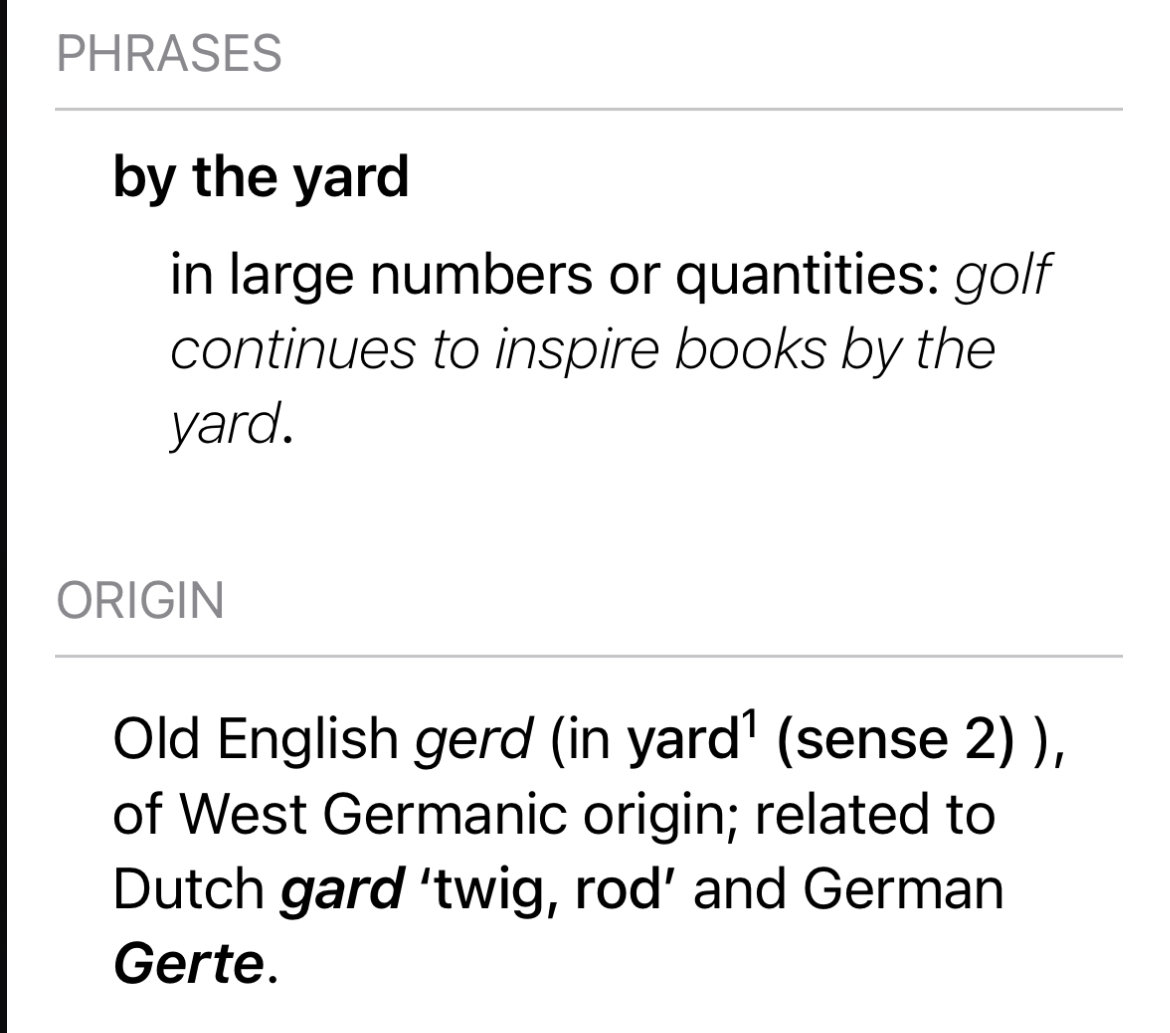The height and width of the screenshot is (1033, 1170).
Task: Select the bold phrase 'by the yard'
Action: click(x=261, y=178)
